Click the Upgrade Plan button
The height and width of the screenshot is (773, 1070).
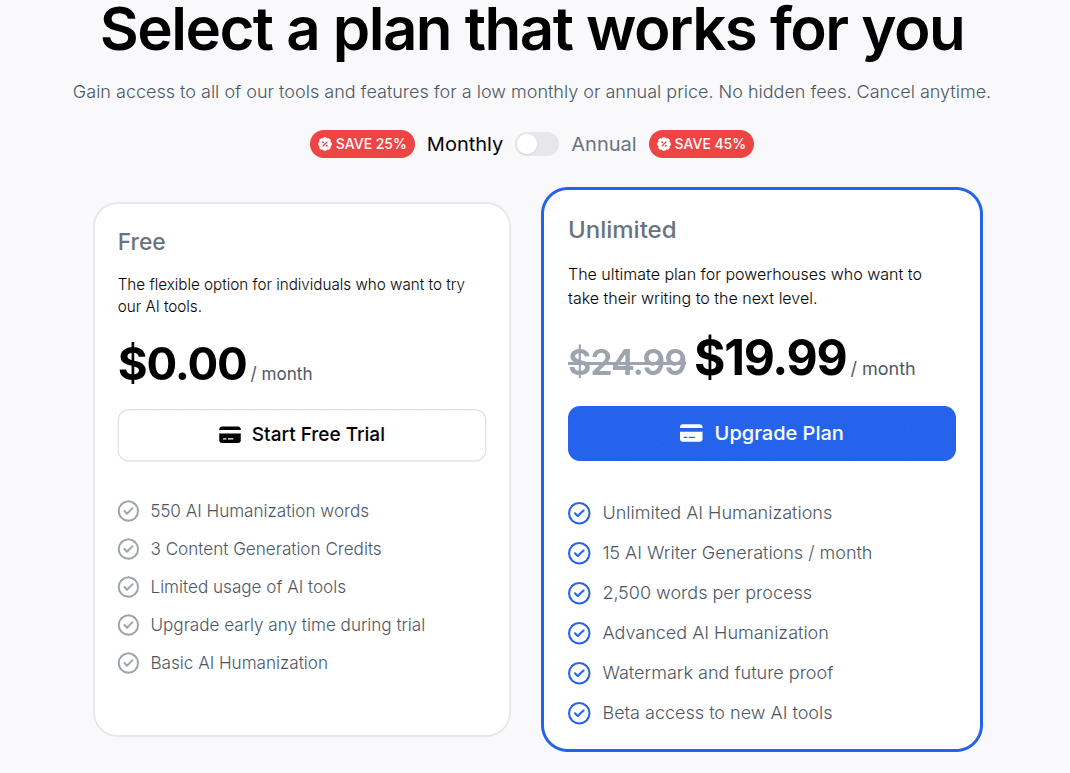(761, 432)
